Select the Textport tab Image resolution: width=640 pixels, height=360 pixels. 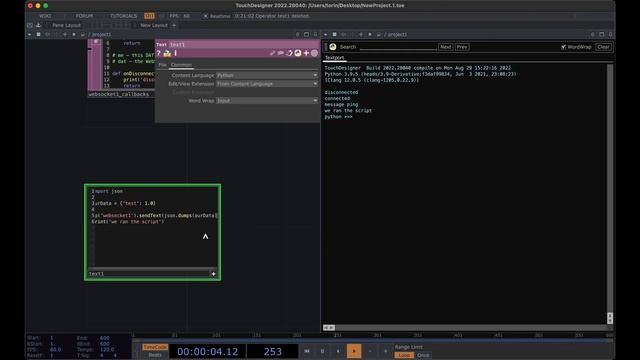pos(334,58)
